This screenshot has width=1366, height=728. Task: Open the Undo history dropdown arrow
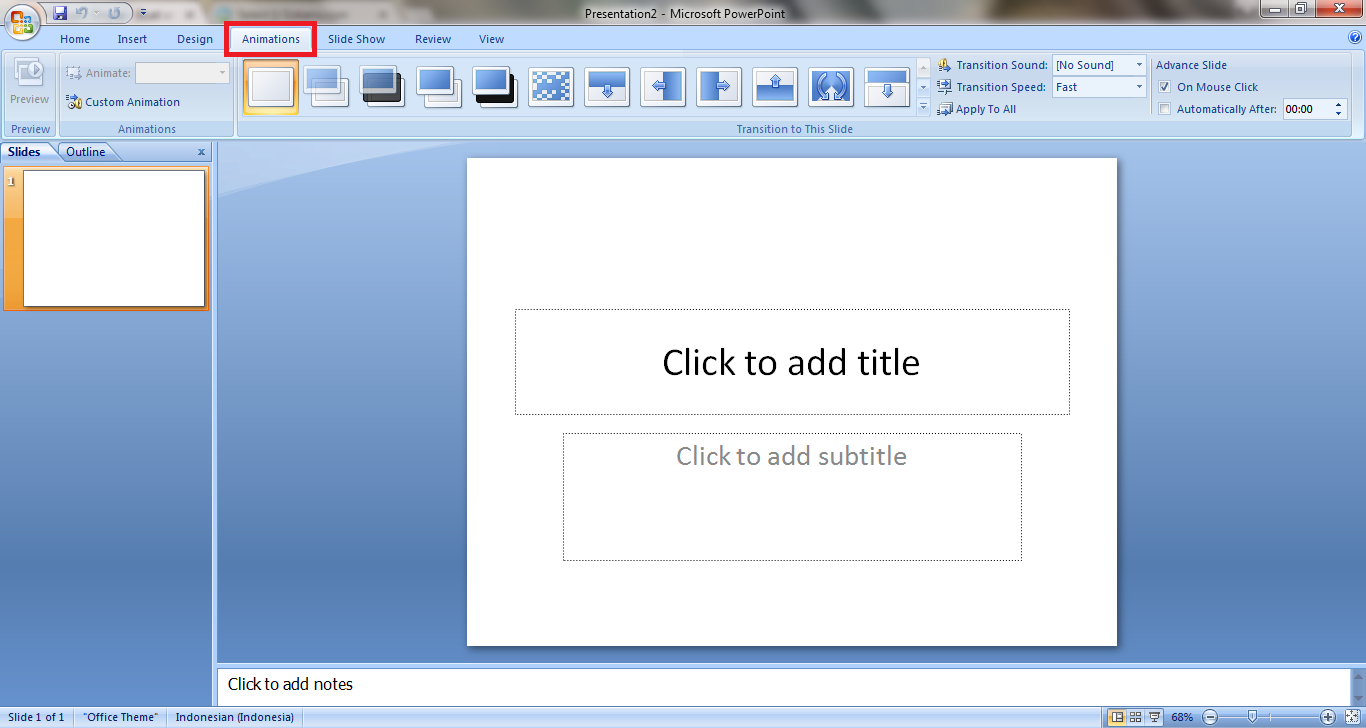pos(96,13)
